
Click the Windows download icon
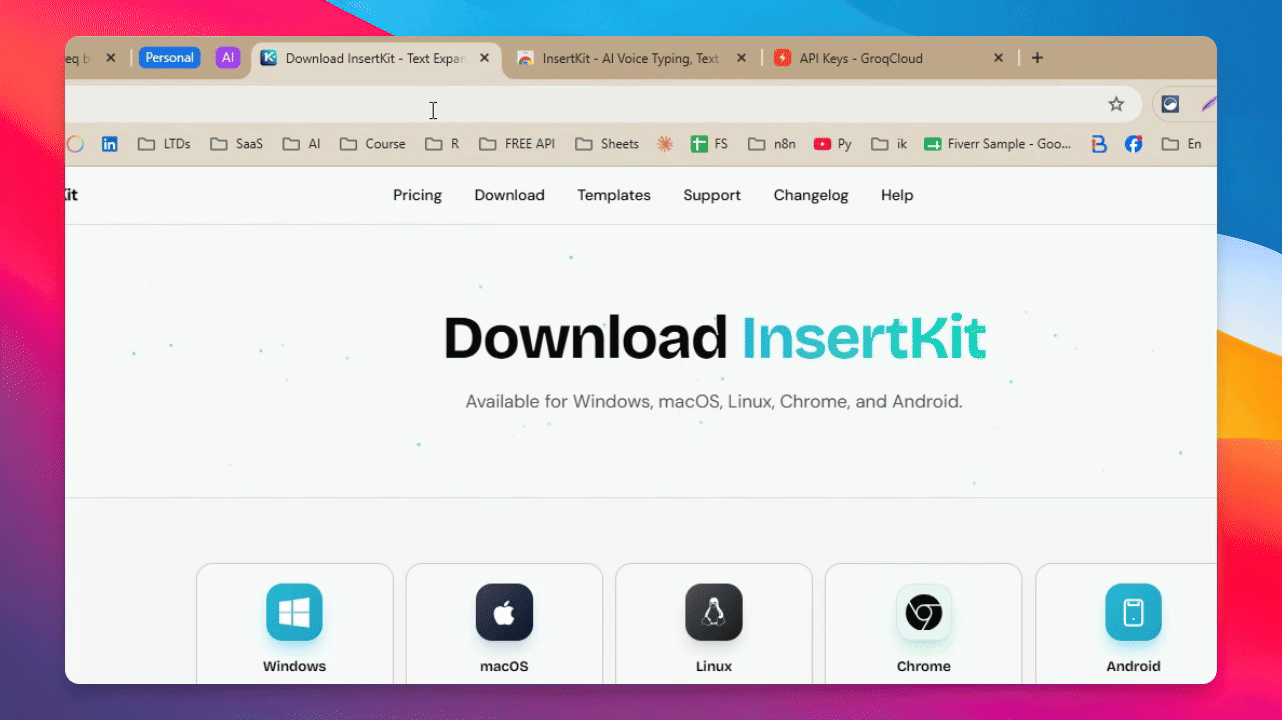[294, 612]
